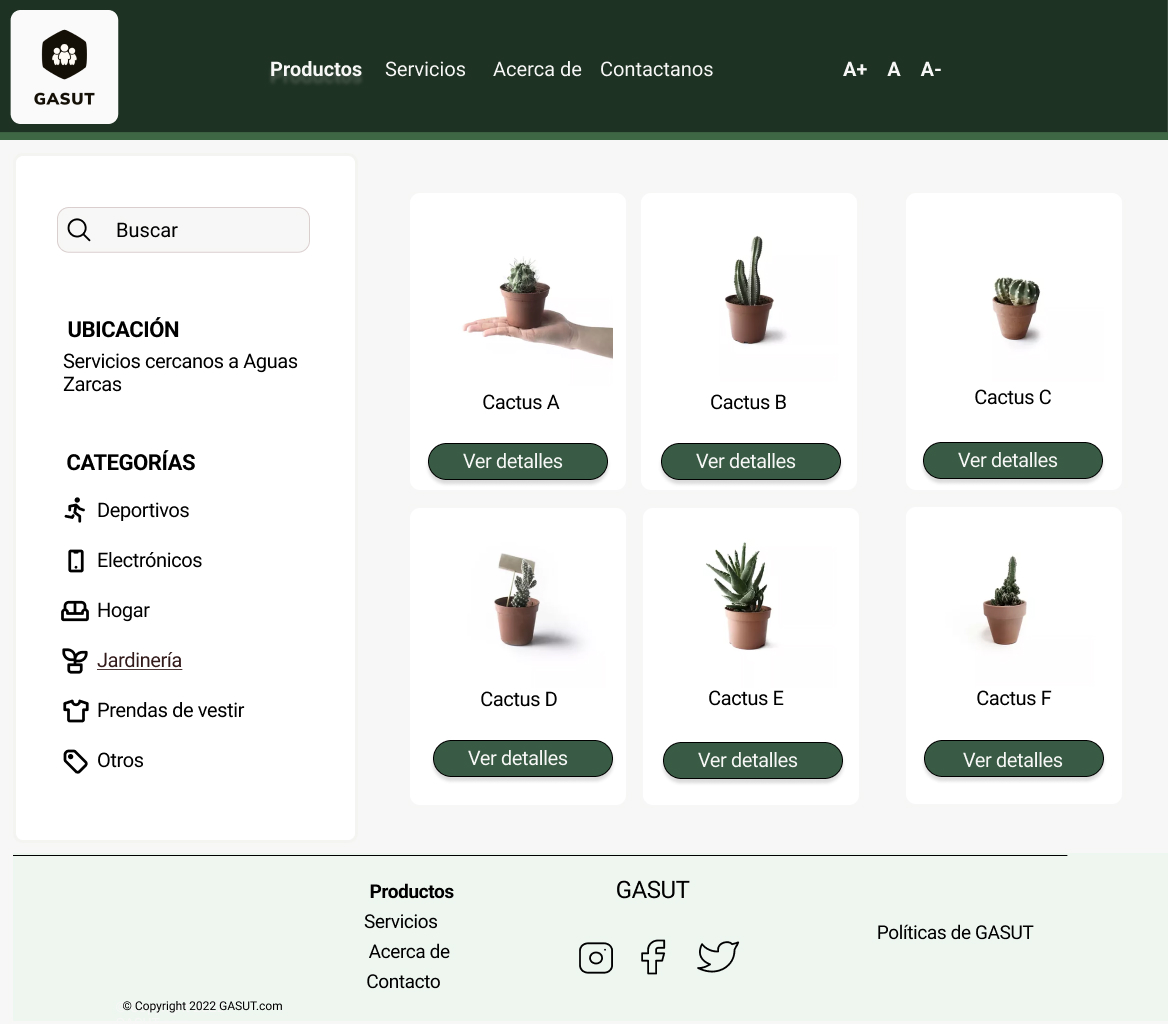The width and height of the screenshot is (1168, 1024).
Task: Click the Otros tag icon
Action: click(x=74, y=760)
